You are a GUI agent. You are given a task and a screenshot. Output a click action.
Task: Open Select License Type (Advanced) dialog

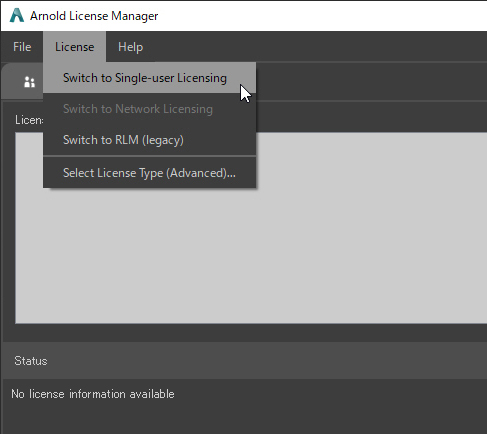(x=149, y=173)
